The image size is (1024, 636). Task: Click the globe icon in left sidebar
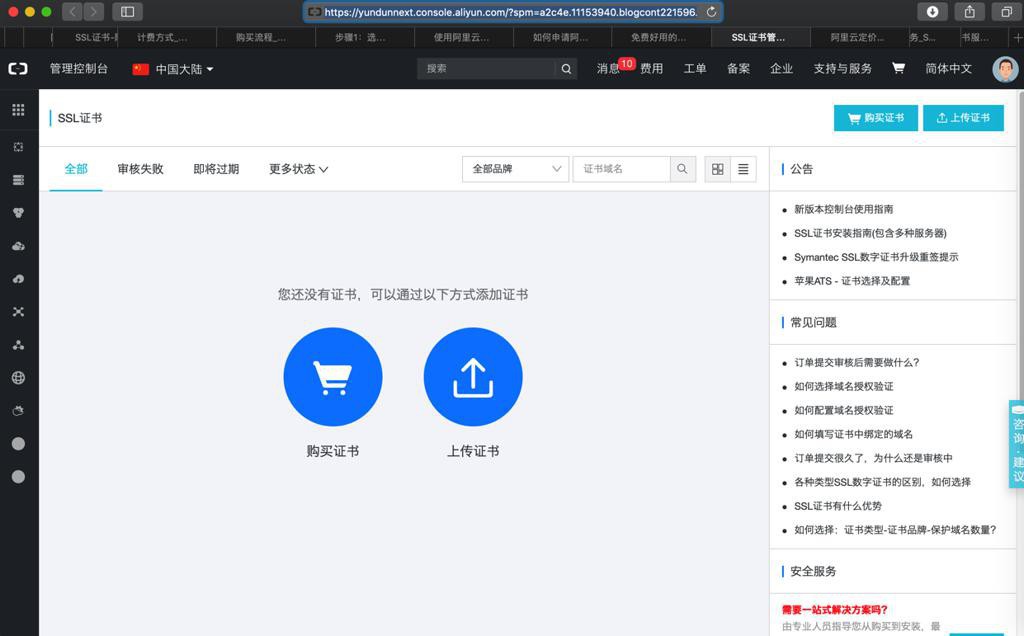pyautogui.click(x=18, y=377)
